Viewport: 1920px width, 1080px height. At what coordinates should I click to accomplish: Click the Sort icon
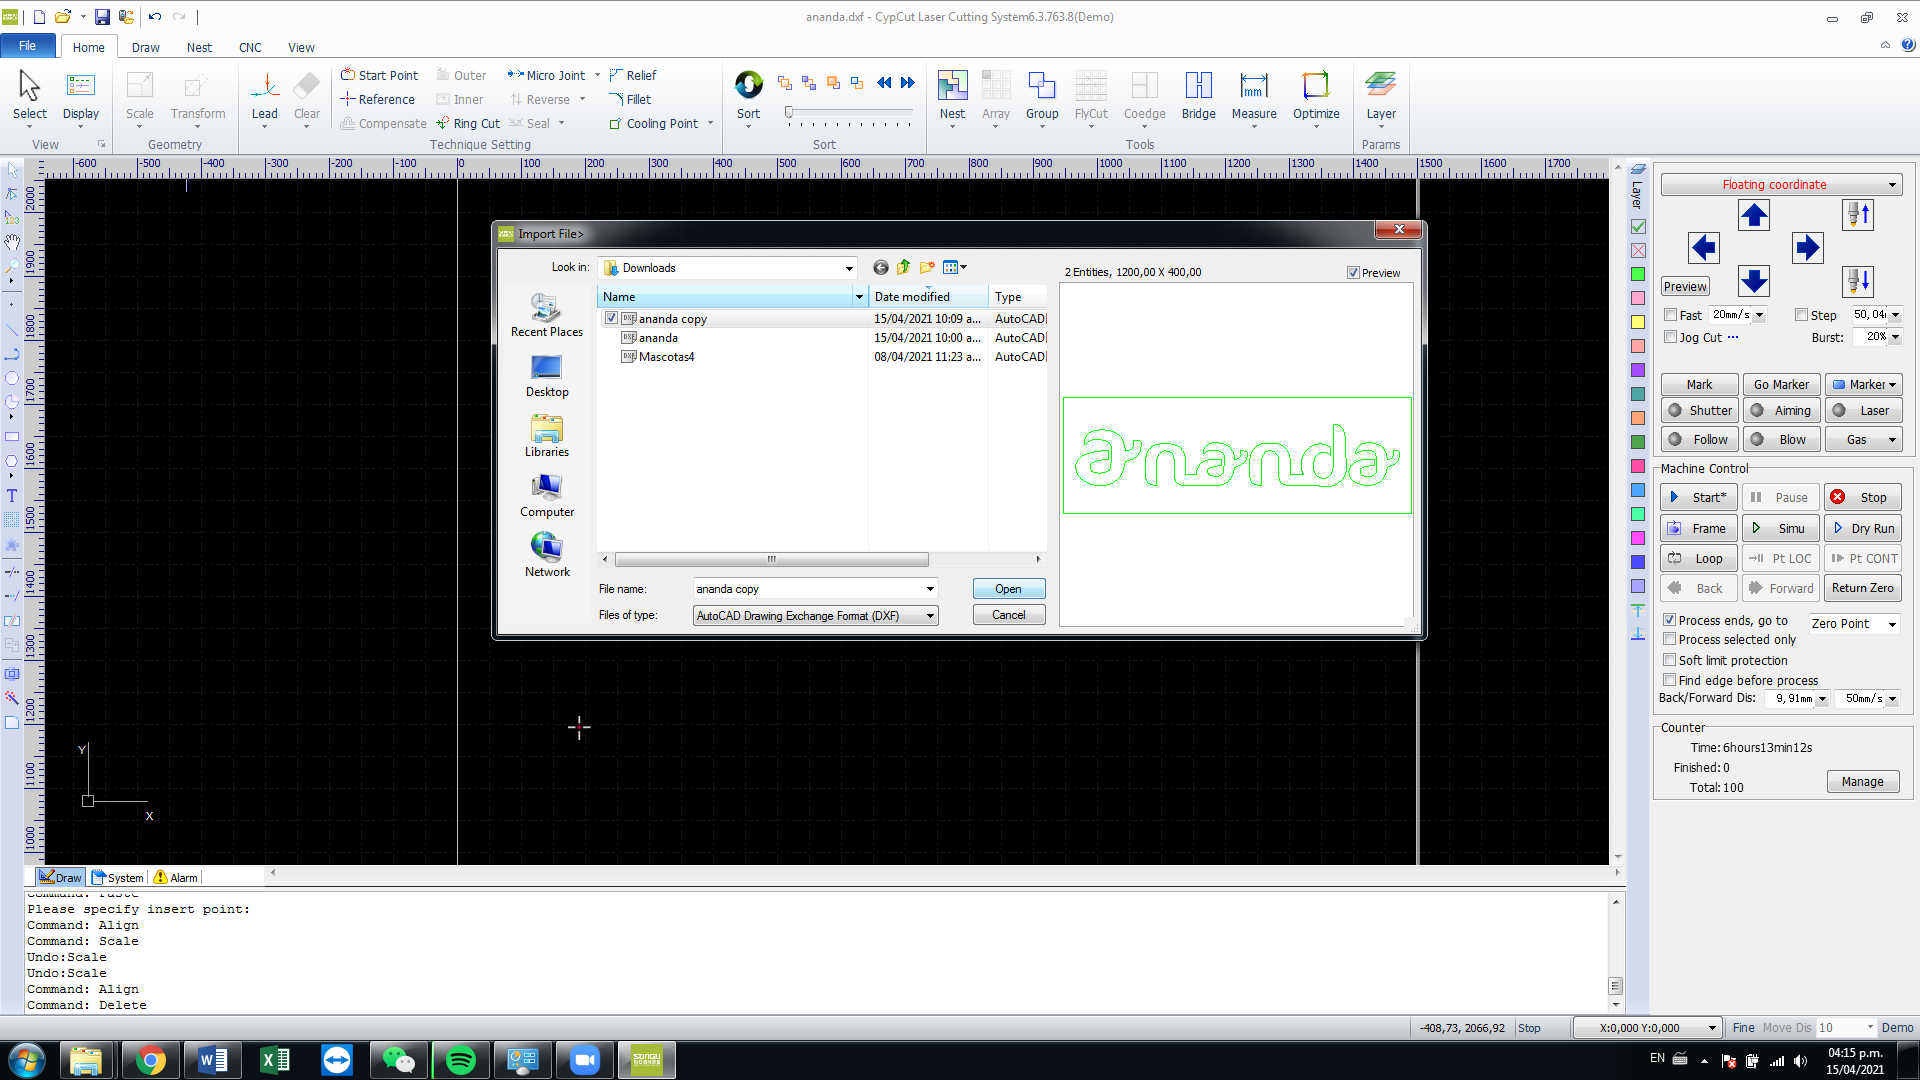748,86
